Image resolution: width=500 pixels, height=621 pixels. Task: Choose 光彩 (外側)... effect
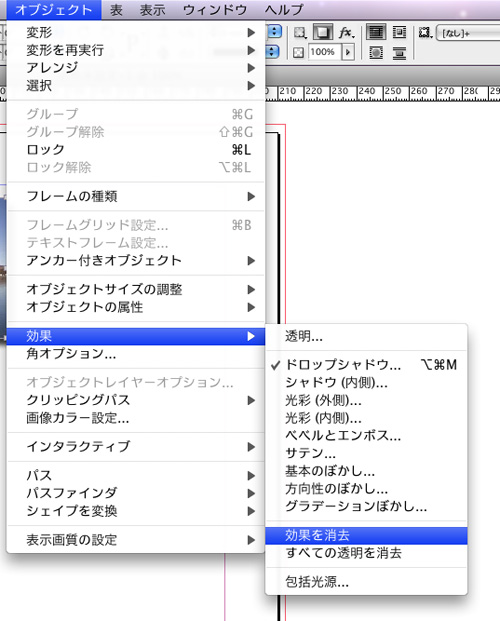coord(366,401)
